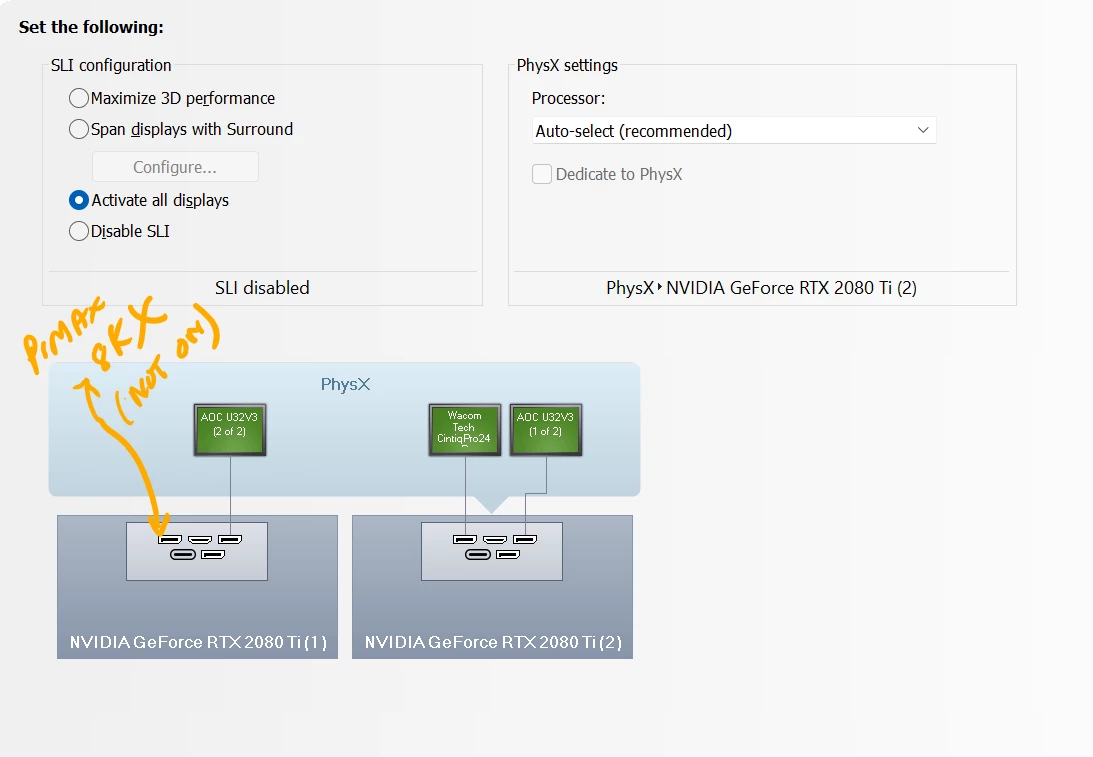Click the Configure... button
Image resolution: width=1093 pixels, height=757 pixels.
point(175,167)
